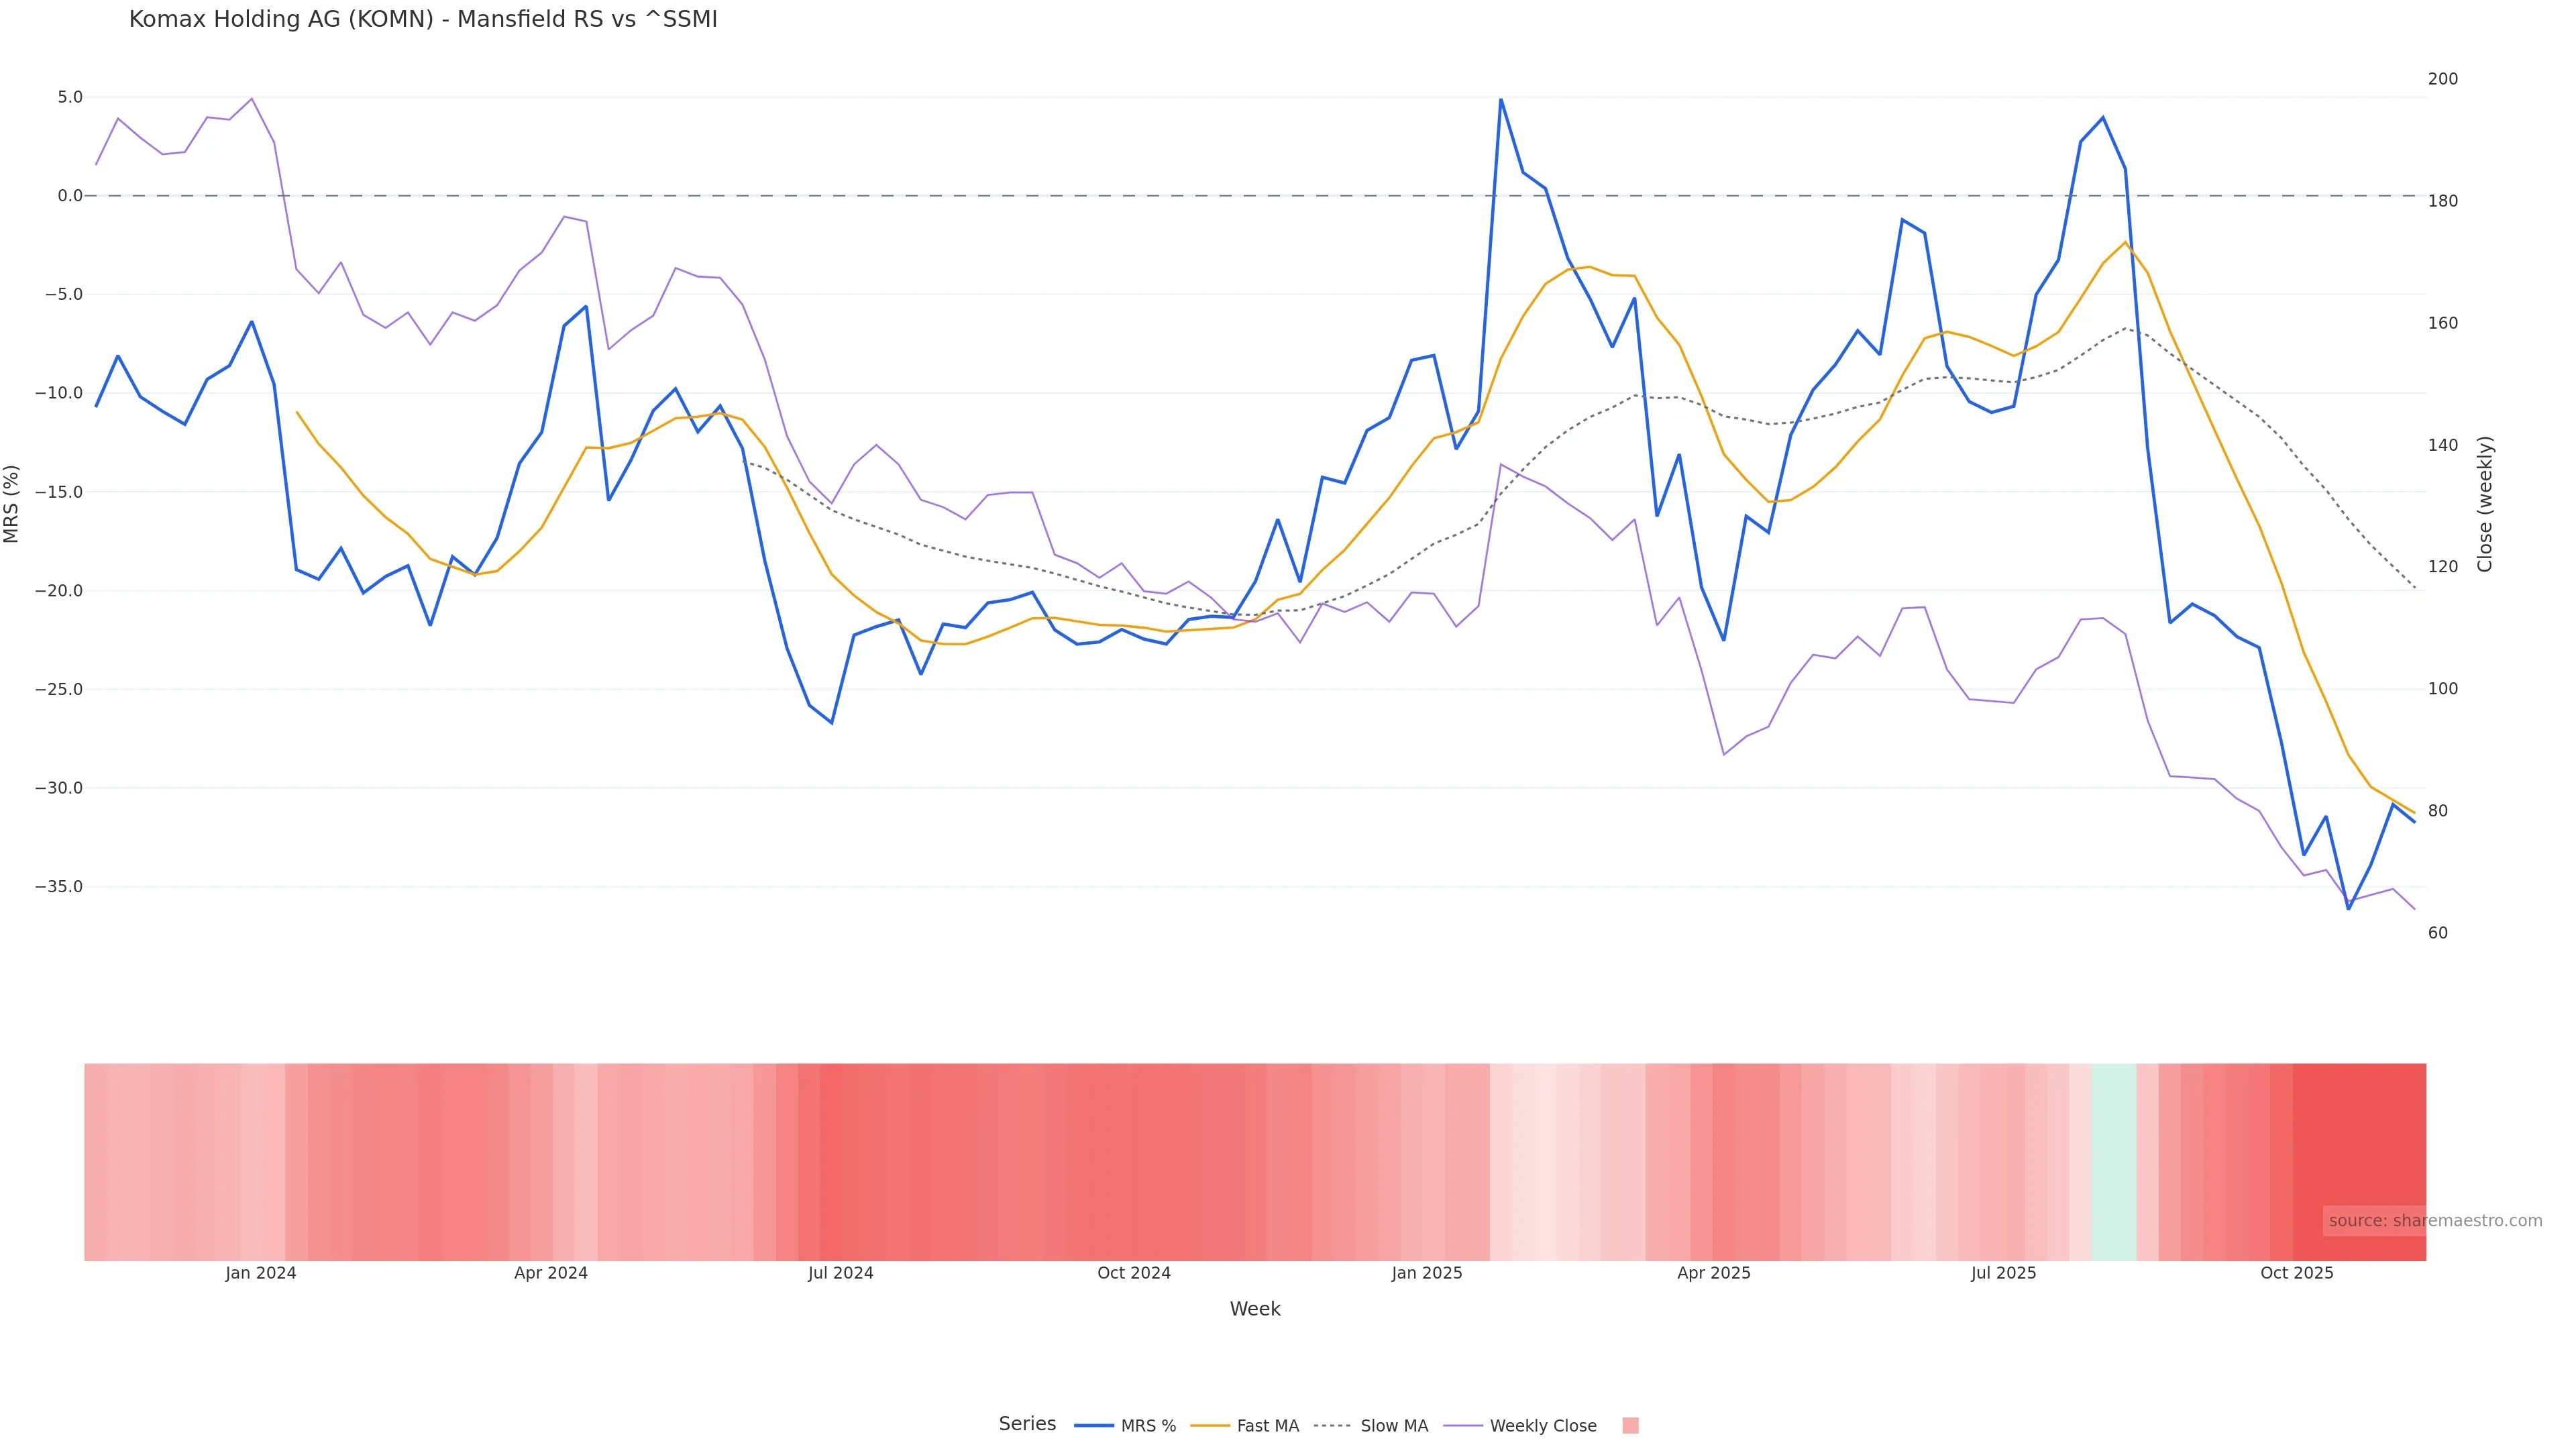The width and height of the screenshot is (2576, 1449).
Task: Click the orange Fast MA legend line icon
Action: point(1210,1426)
